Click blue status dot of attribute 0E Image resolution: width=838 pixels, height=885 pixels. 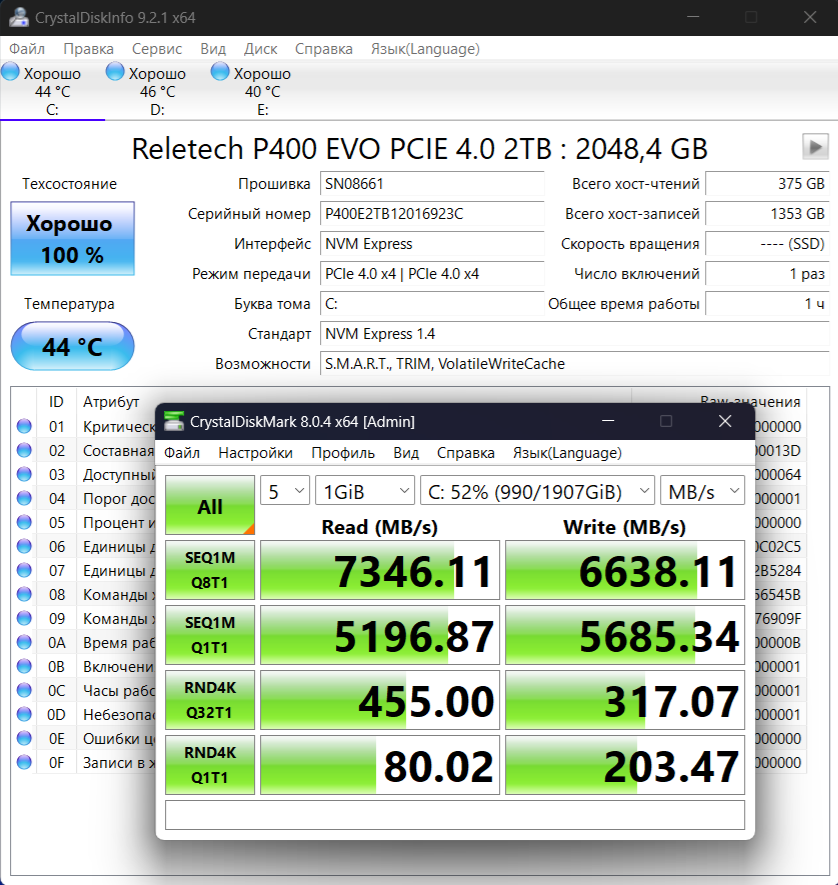point(24,738)
